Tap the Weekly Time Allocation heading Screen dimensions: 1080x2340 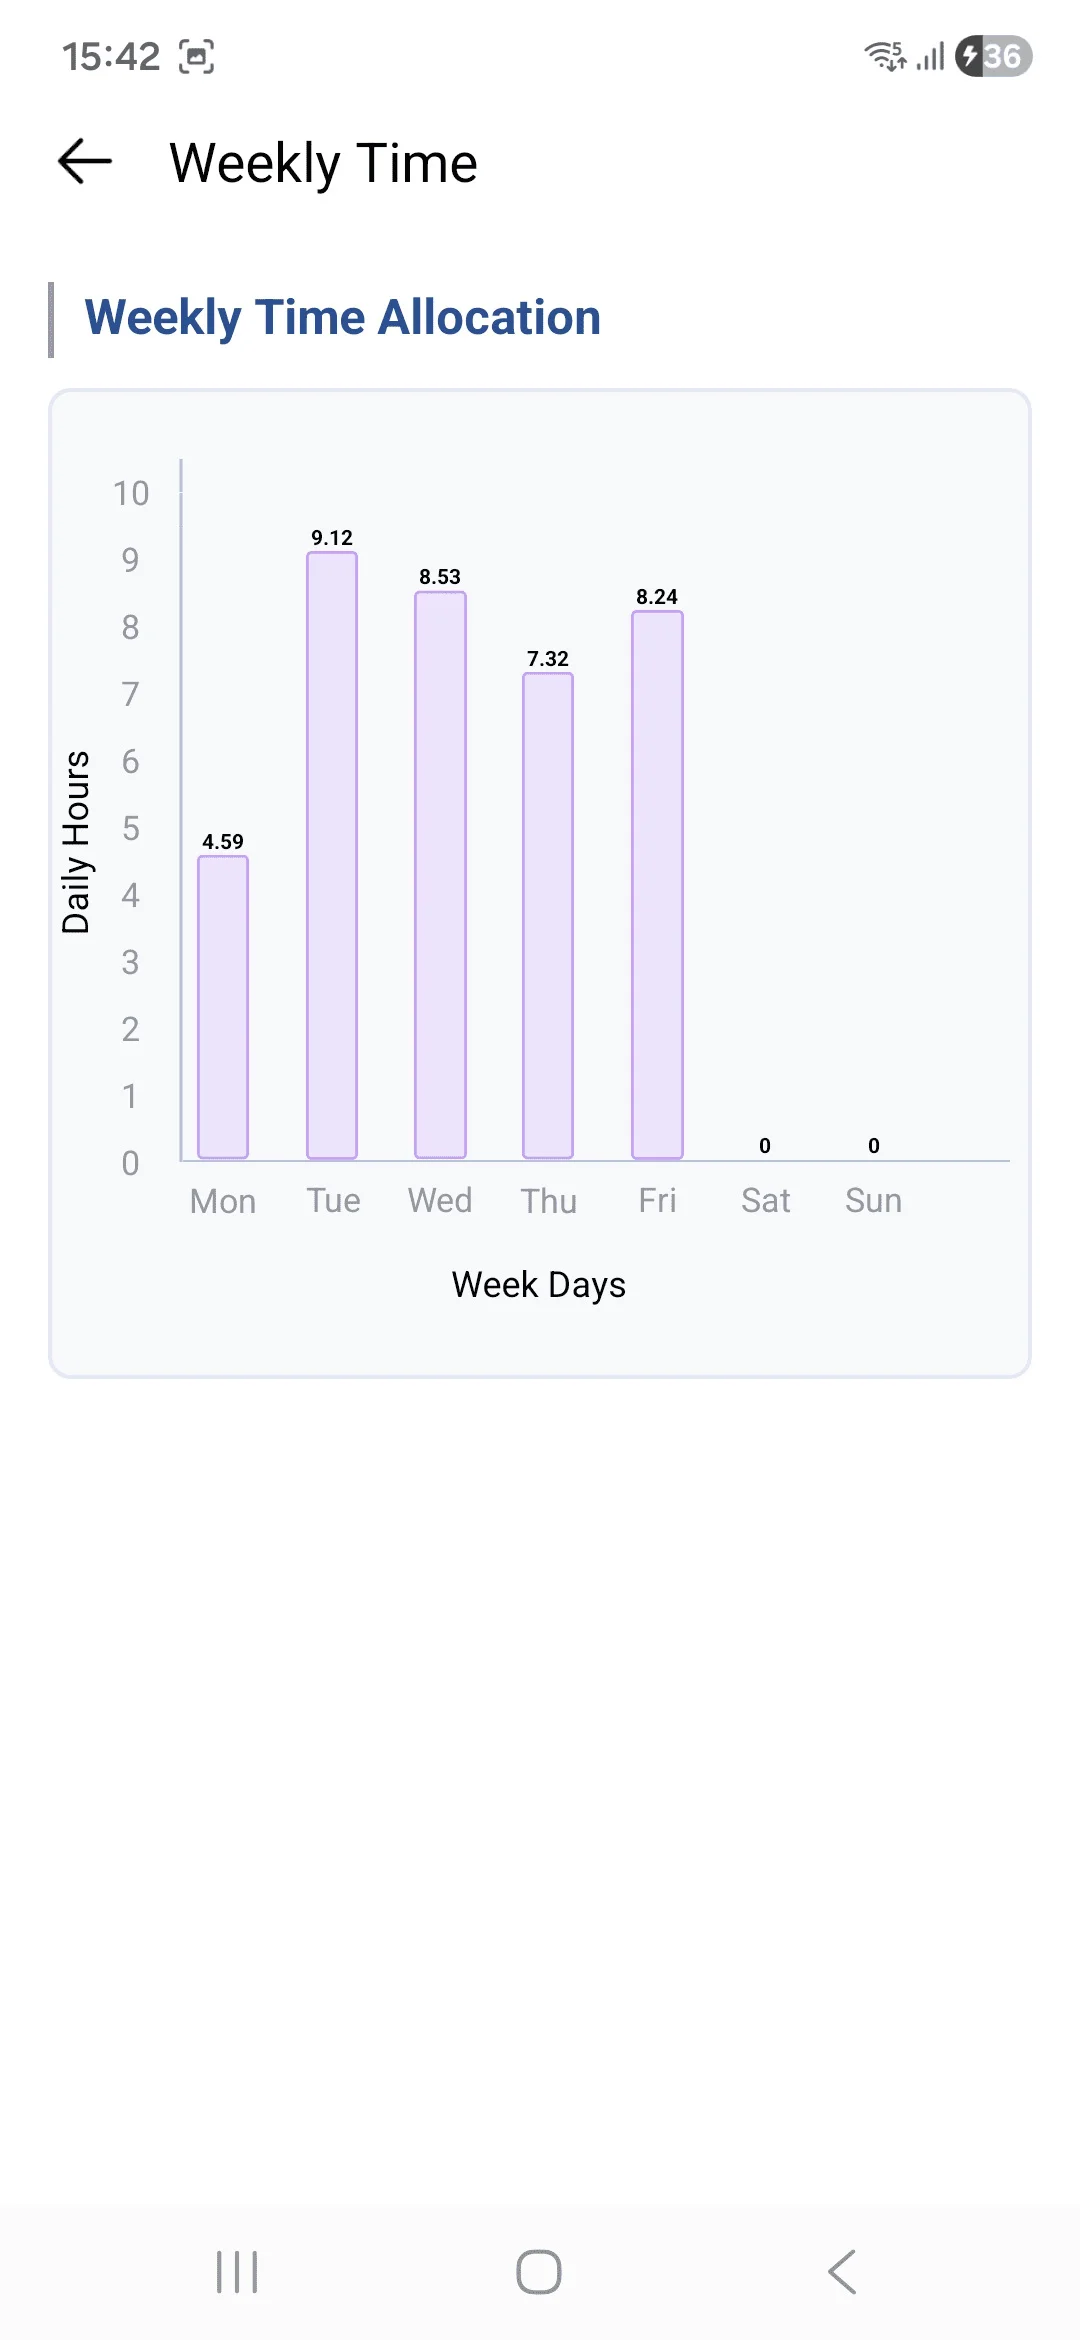point(343,318)
